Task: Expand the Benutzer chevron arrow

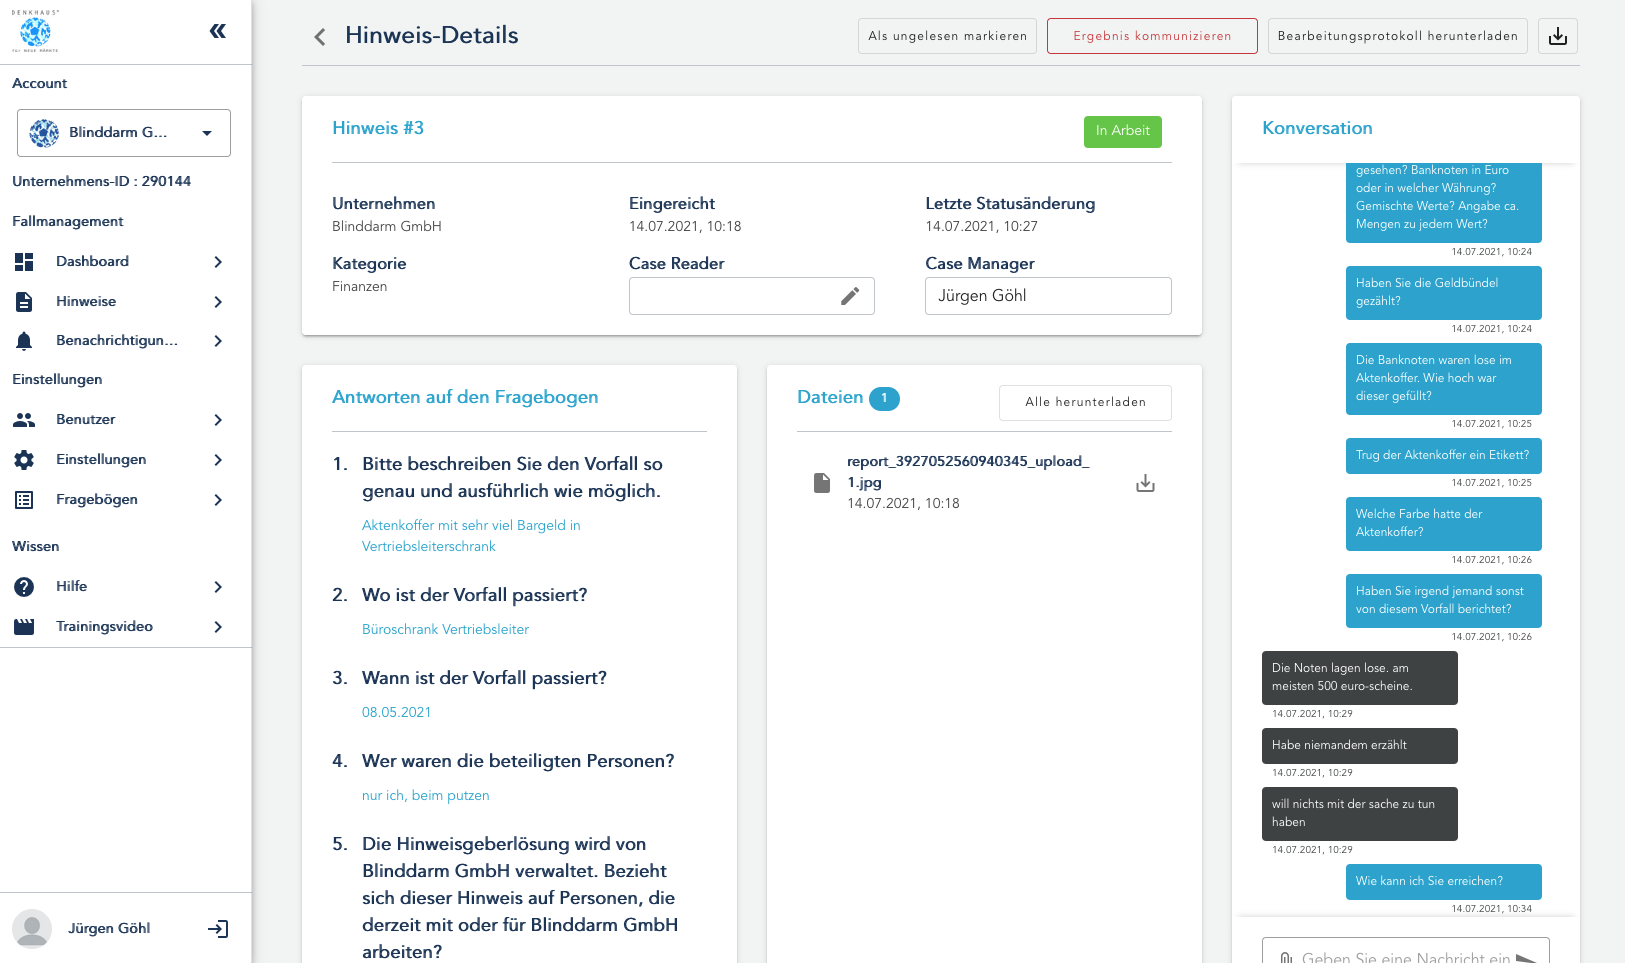Action: (x=218, y=420)
